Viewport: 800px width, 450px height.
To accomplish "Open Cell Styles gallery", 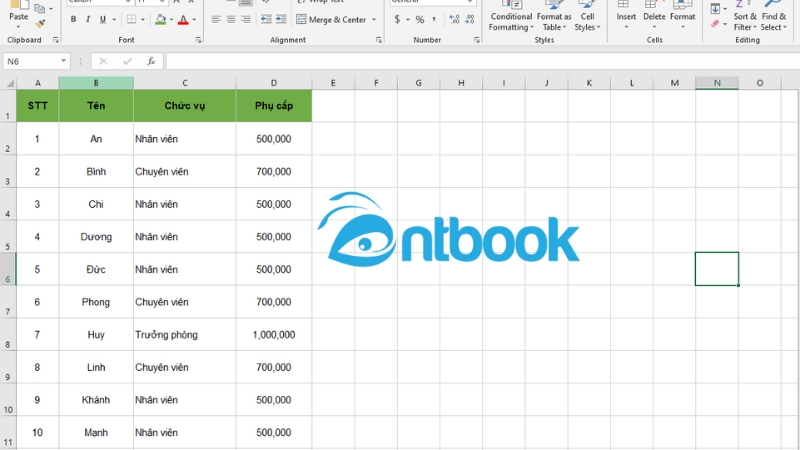I will click(x=587, y=16).
